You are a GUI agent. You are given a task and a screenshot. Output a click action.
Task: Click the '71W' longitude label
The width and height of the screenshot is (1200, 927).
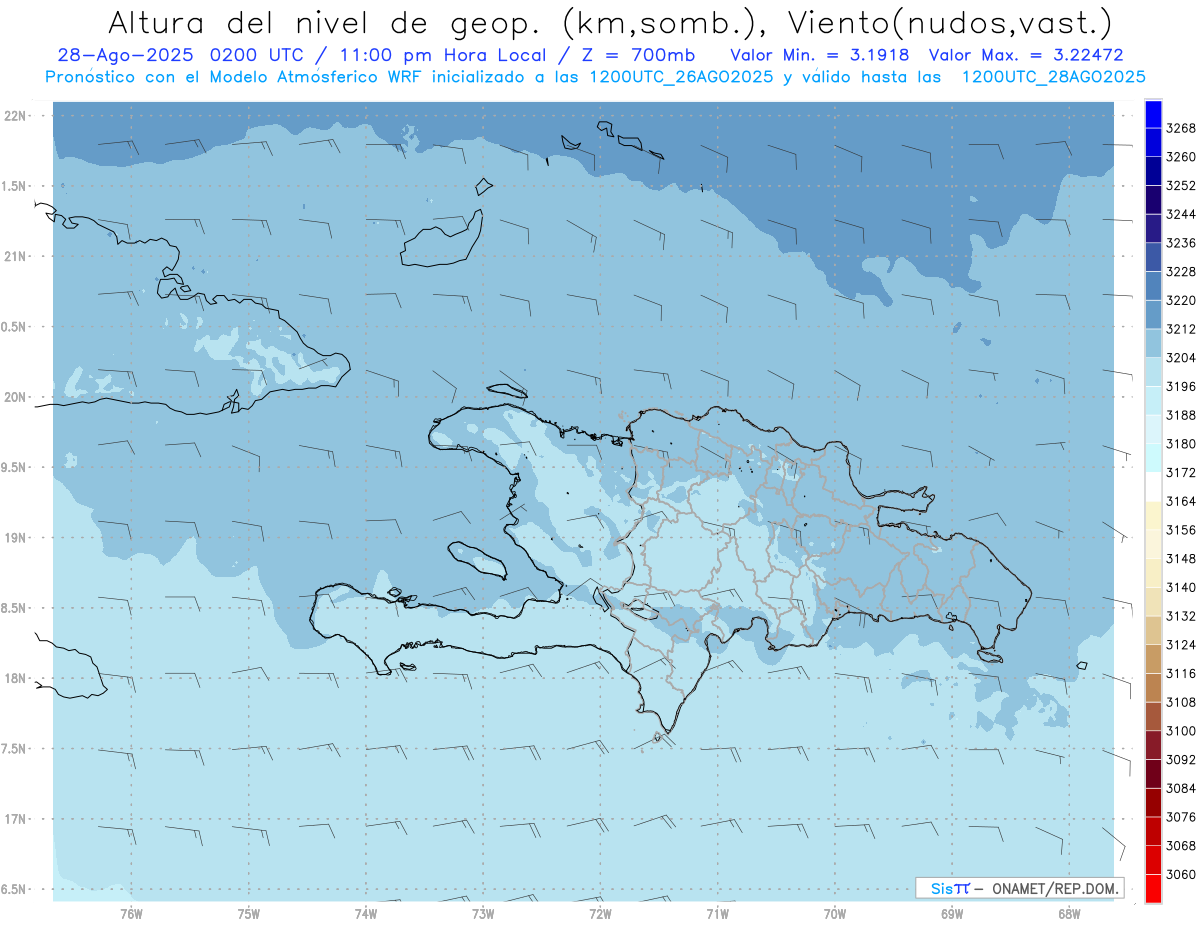717,913
